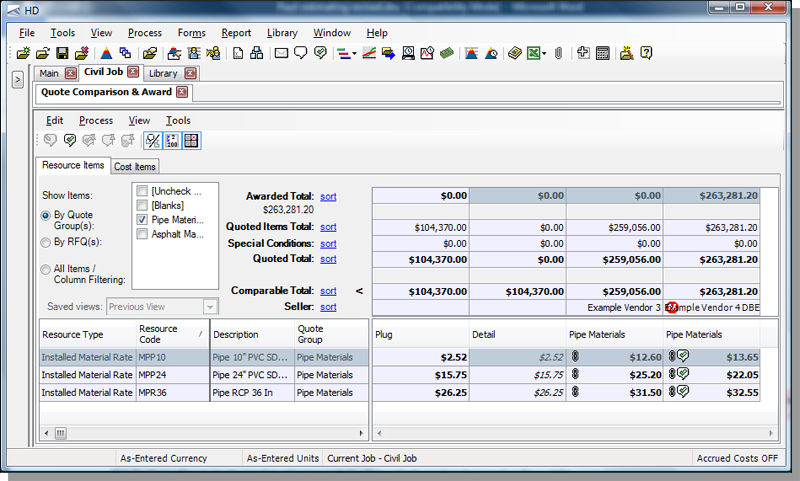Switch to the Cost Items tab

point(134,166)
